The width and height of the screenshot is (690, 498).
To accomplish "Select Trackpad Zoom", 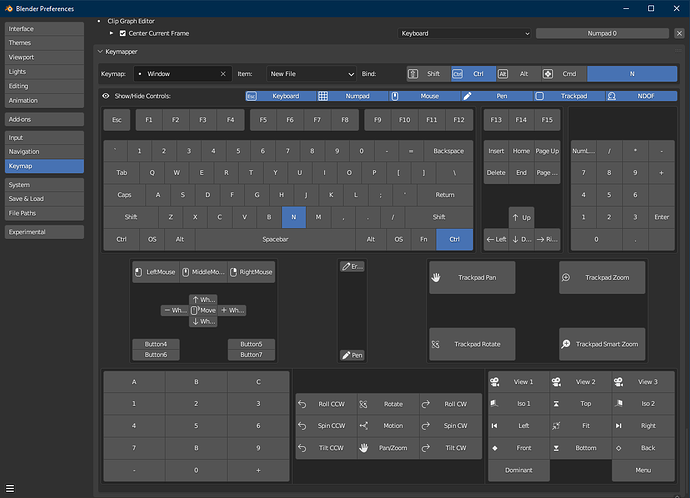I will (x=602, y=278).
